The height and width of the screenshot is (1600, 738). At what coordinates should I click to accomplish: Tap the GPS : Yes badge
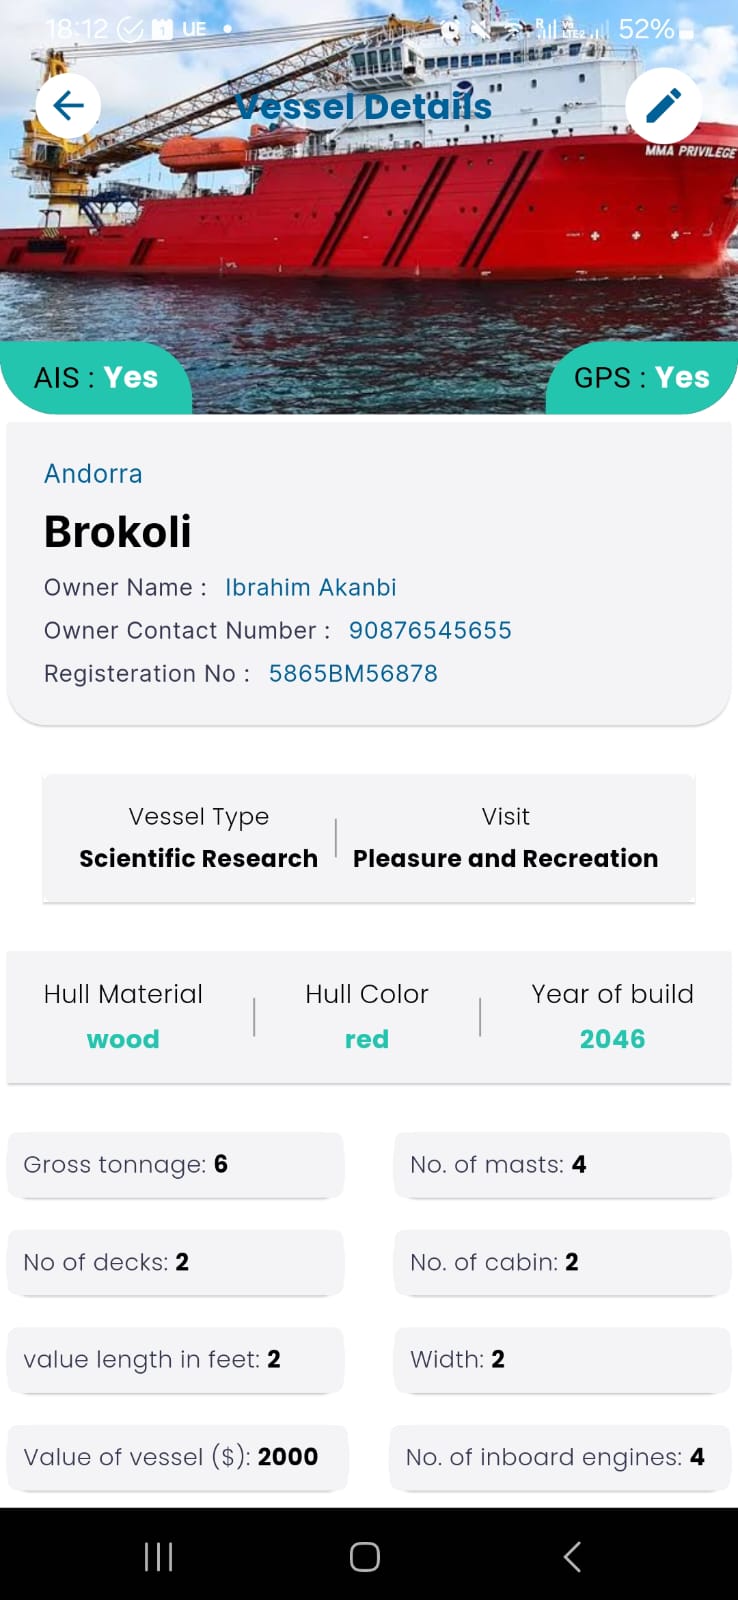point(642,377)
